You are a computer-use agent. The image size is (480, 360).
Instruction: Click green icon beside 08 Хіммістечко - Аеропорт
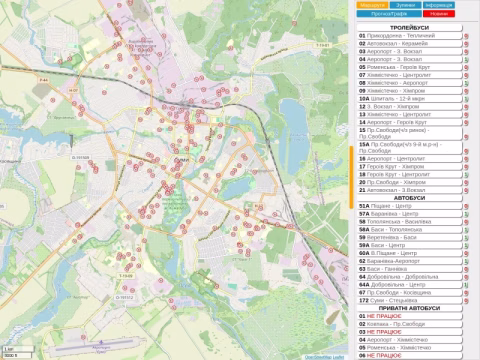[466, 83]
